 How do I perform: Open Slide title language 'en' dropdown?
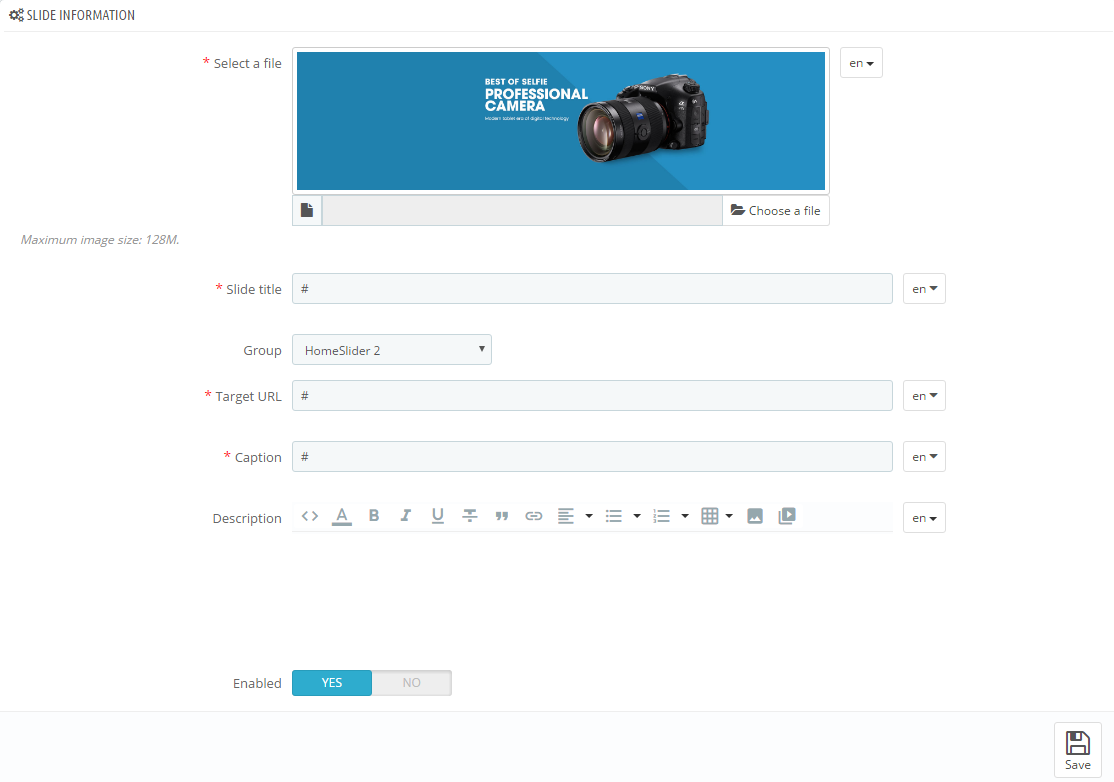pos(924,288)
